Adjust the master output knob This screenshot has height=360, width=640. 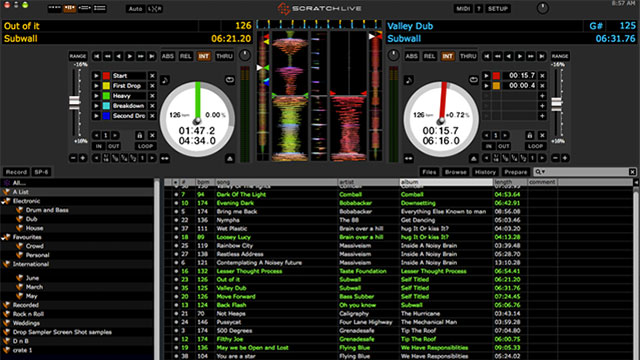click(542, 8)
